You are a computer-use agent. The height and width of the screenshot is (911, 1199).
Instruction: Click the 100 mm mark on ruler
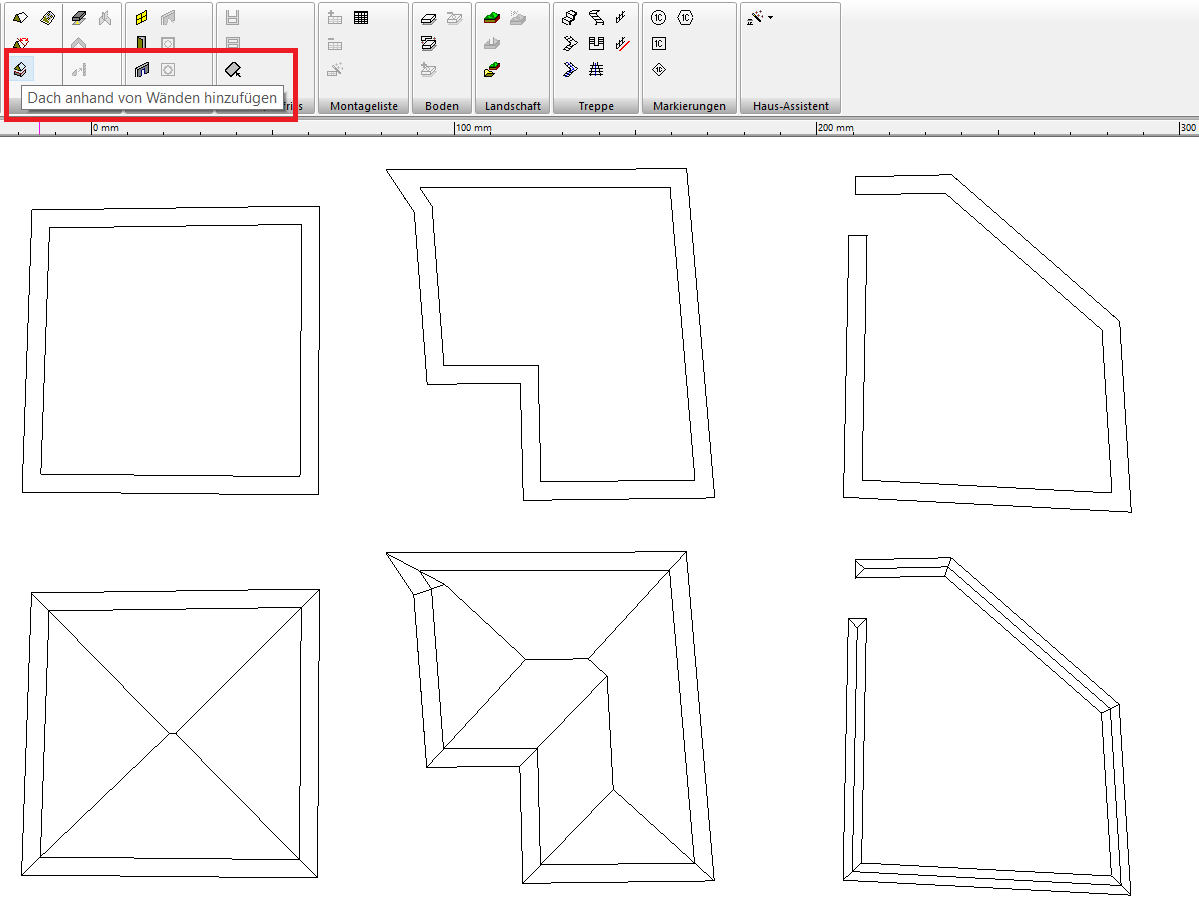473,128
